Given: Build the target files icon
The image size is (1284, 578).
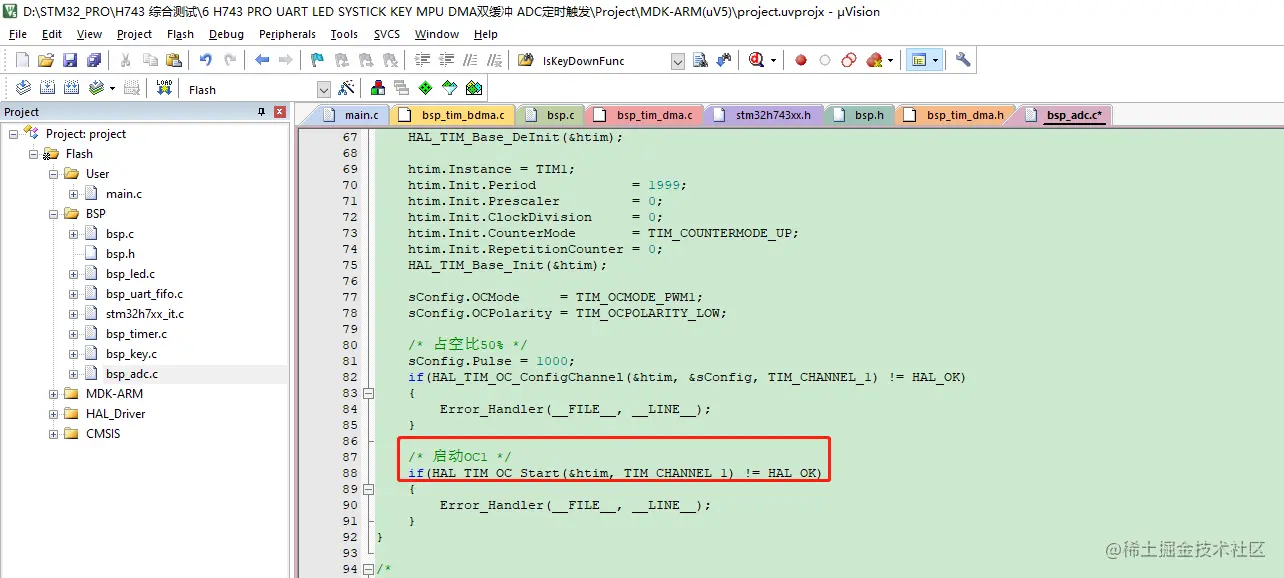Looking at the screenshot, I should 47,88.
